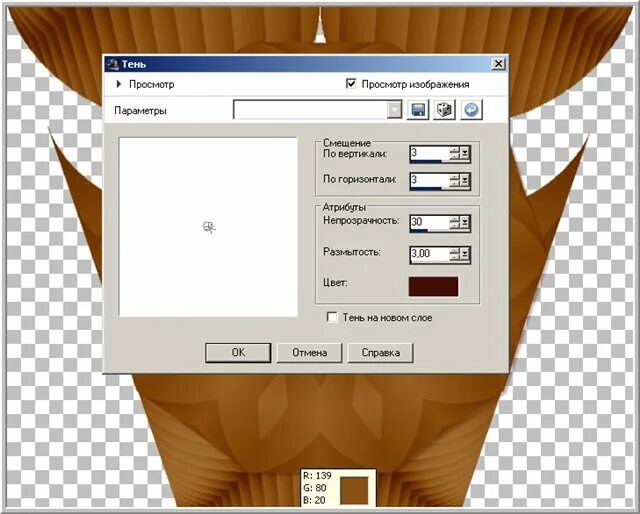Screen dimensions: 640x514
Task: Click the Размытость value field showing 3,00
Action: coord(430,254)
